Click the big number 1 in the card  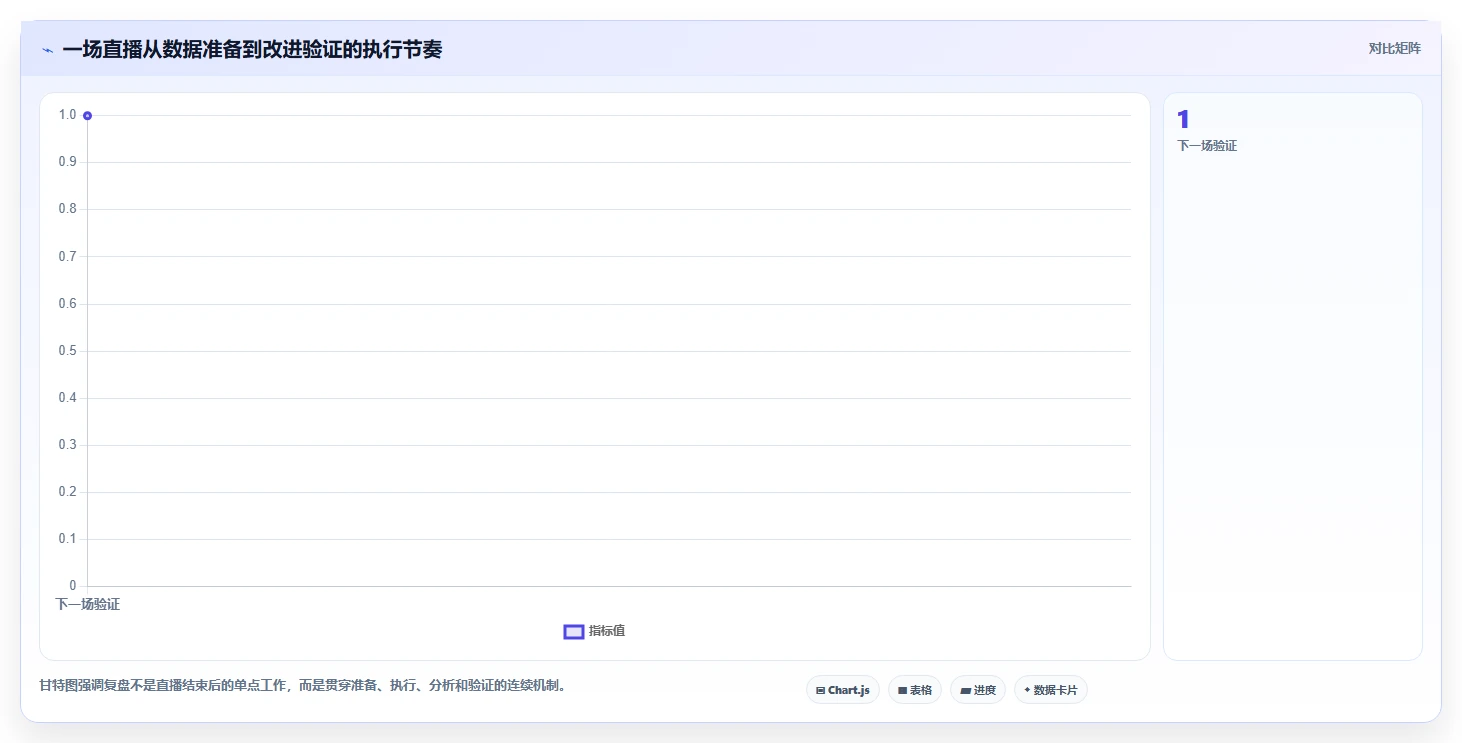[1184, 119]
